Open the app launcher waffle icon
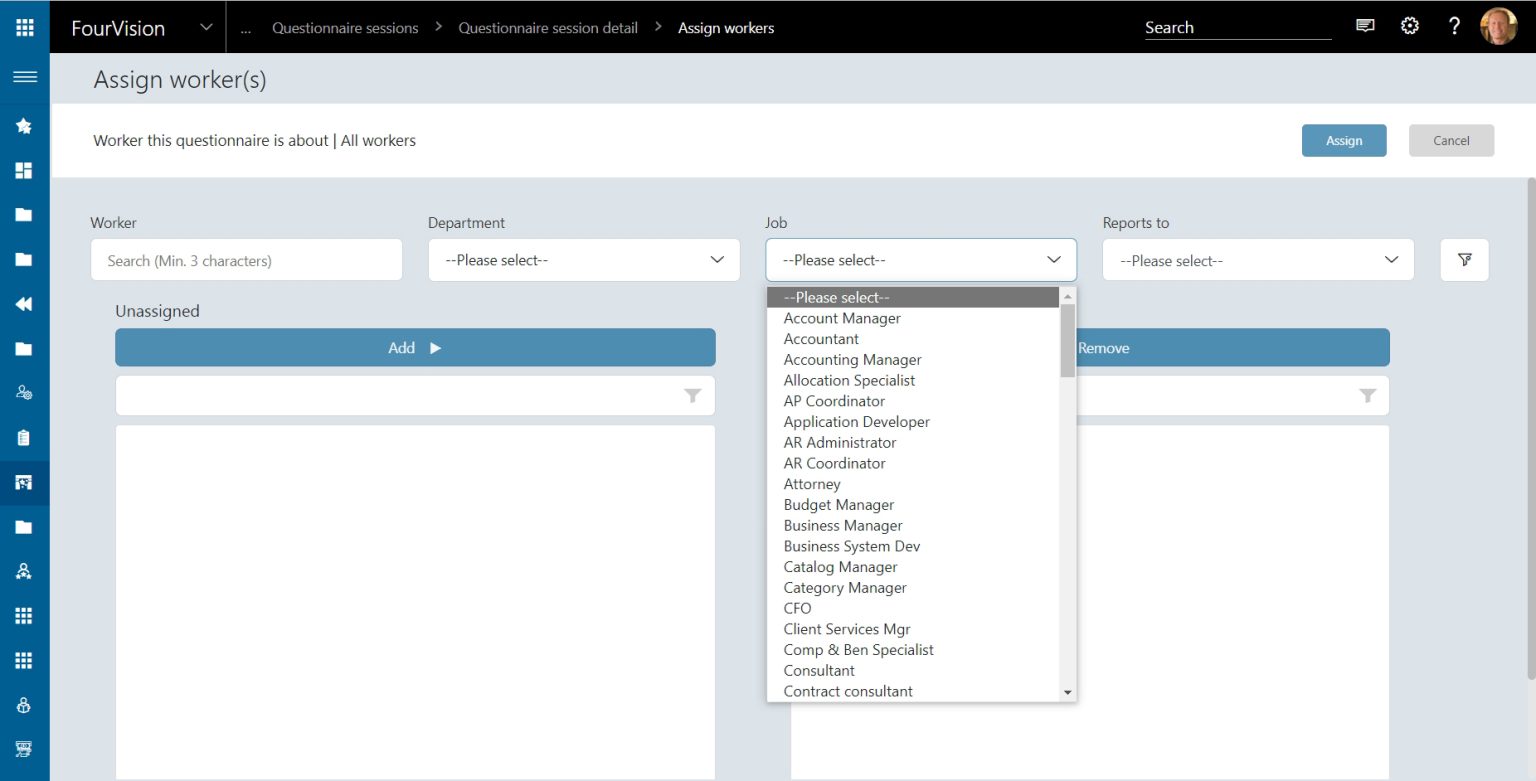 24,27
